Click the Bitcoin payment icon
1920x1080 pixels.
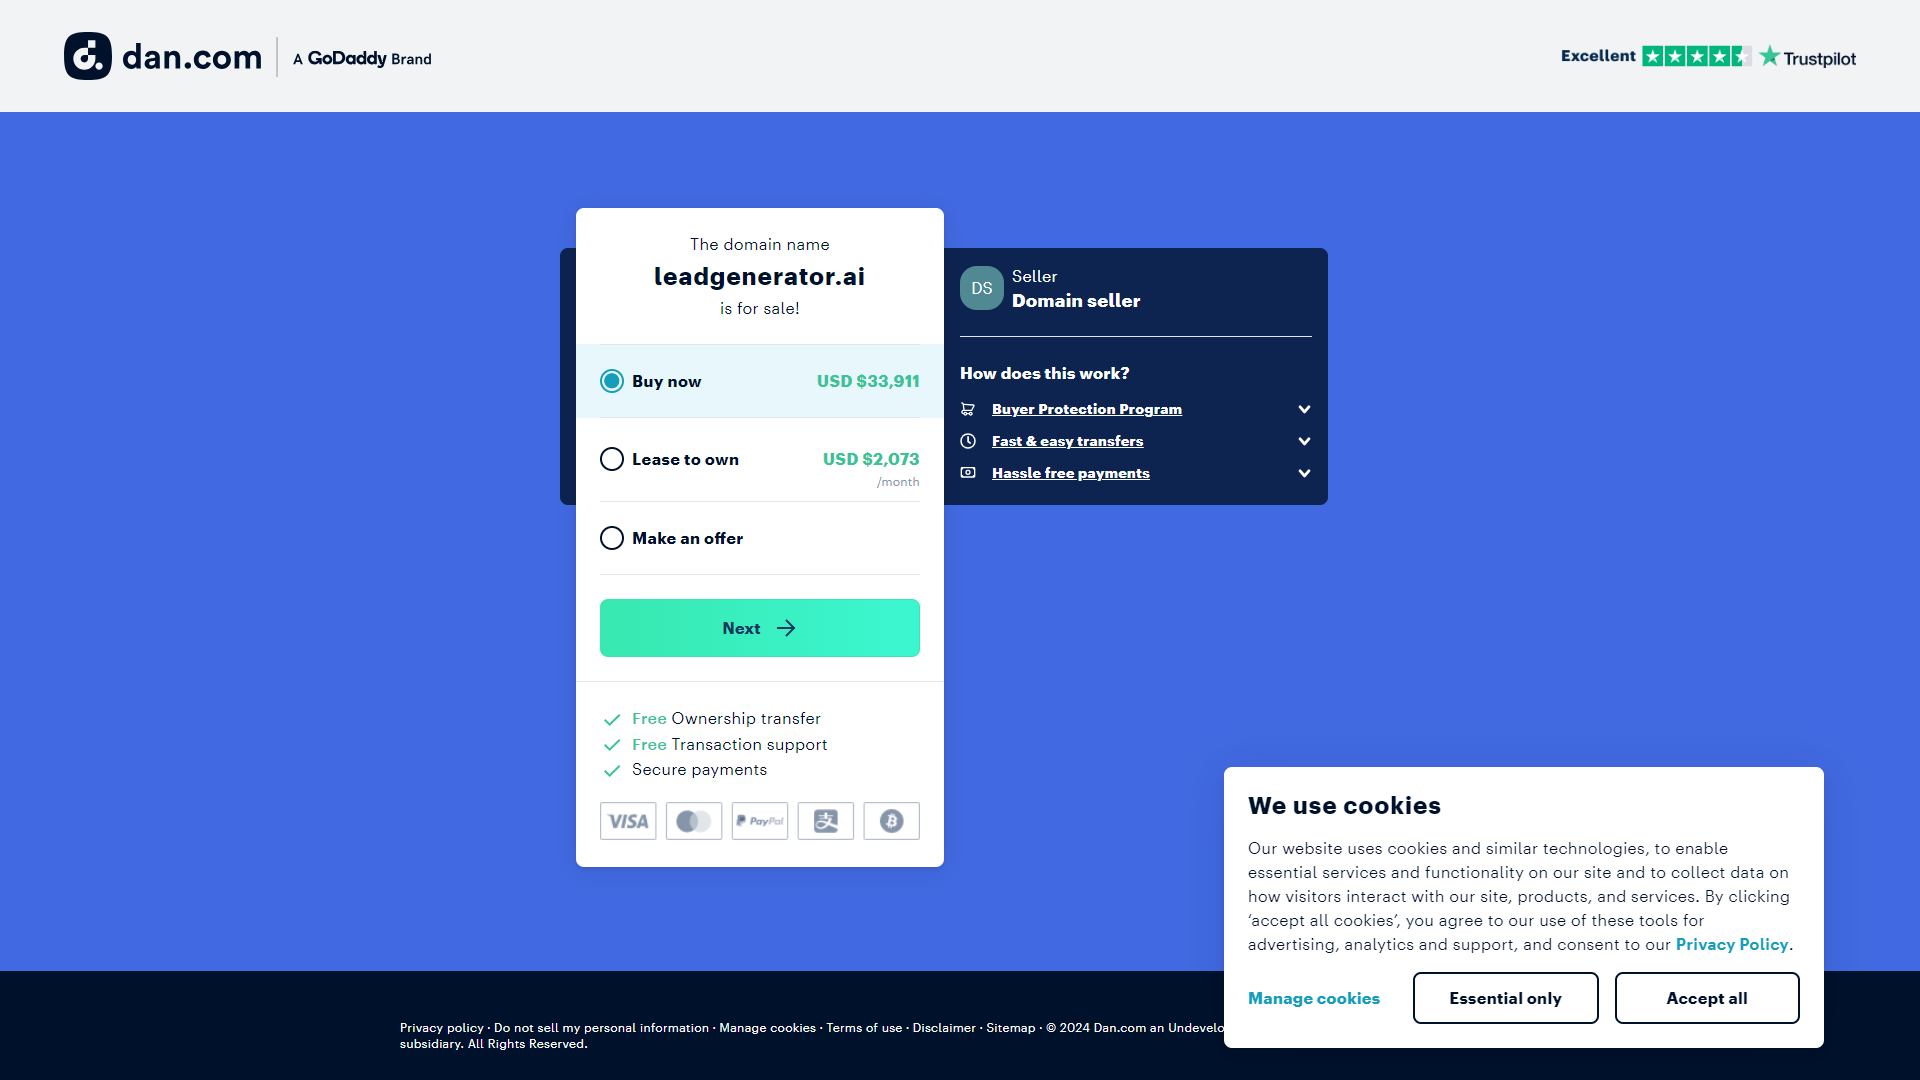891,820
